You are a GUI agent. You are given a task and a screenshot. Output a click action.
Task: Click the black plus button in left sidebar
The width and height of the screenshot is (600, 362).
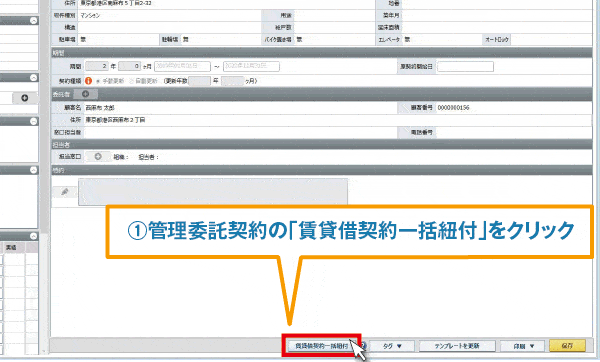[x=25, y=98]
